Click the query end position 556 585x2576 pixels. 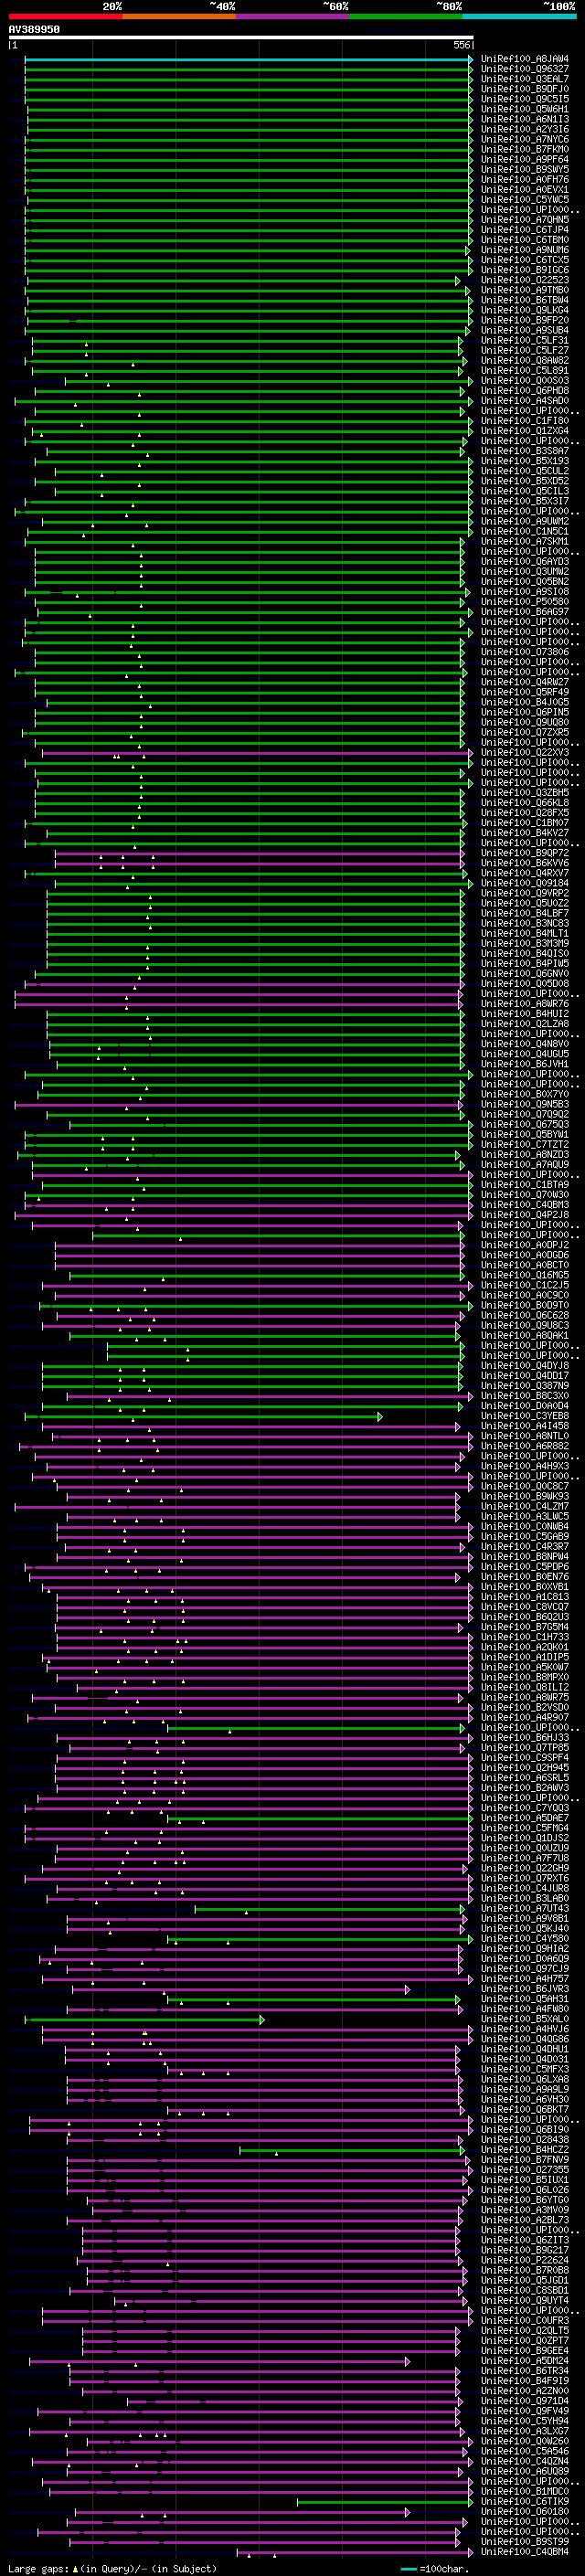(461, 45)
